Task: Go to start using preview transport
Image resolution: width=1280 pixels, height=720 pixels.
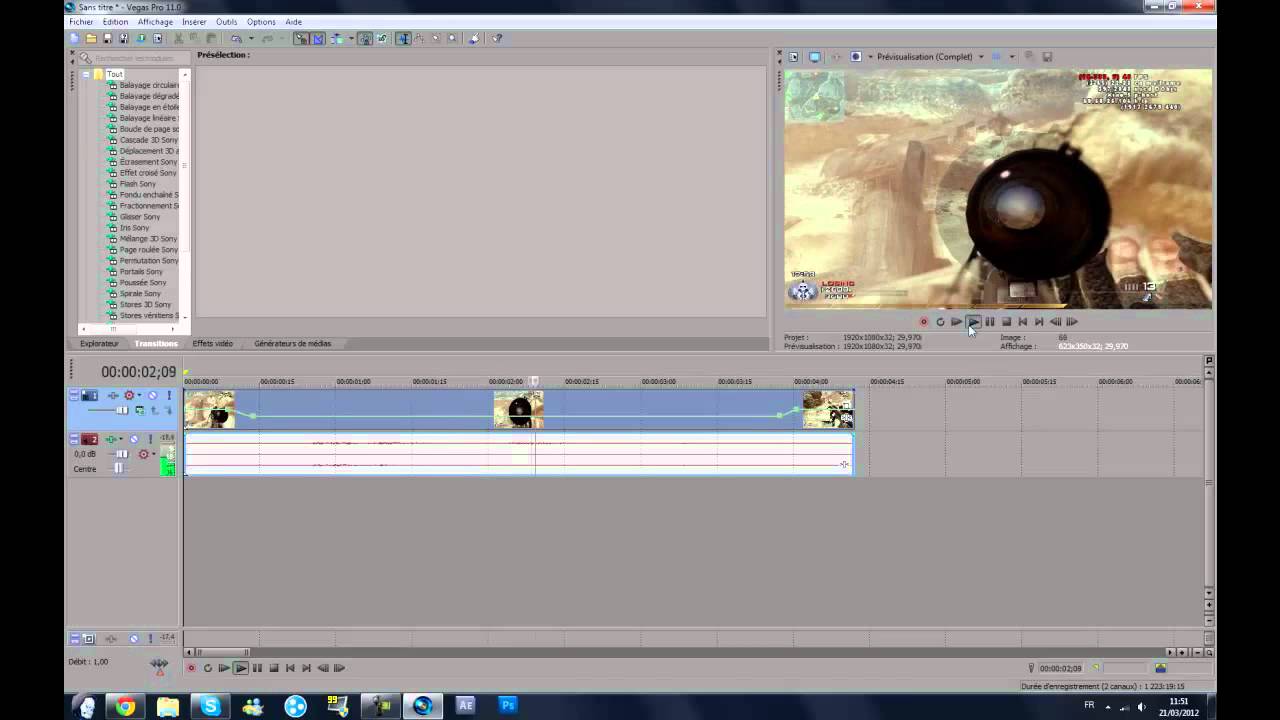Action: [1022, 322]
